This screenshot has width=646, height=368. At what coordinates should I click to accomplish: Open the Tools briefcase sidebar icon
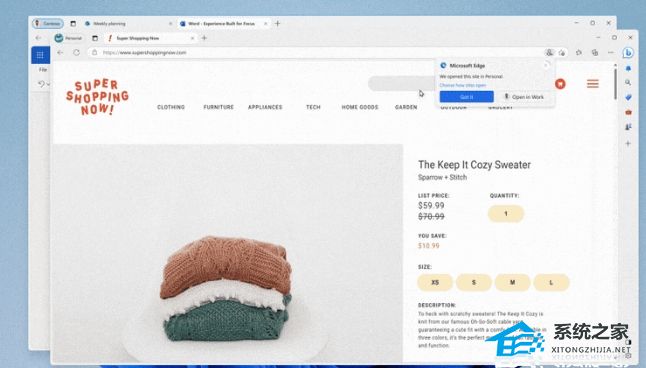point(628,112)
